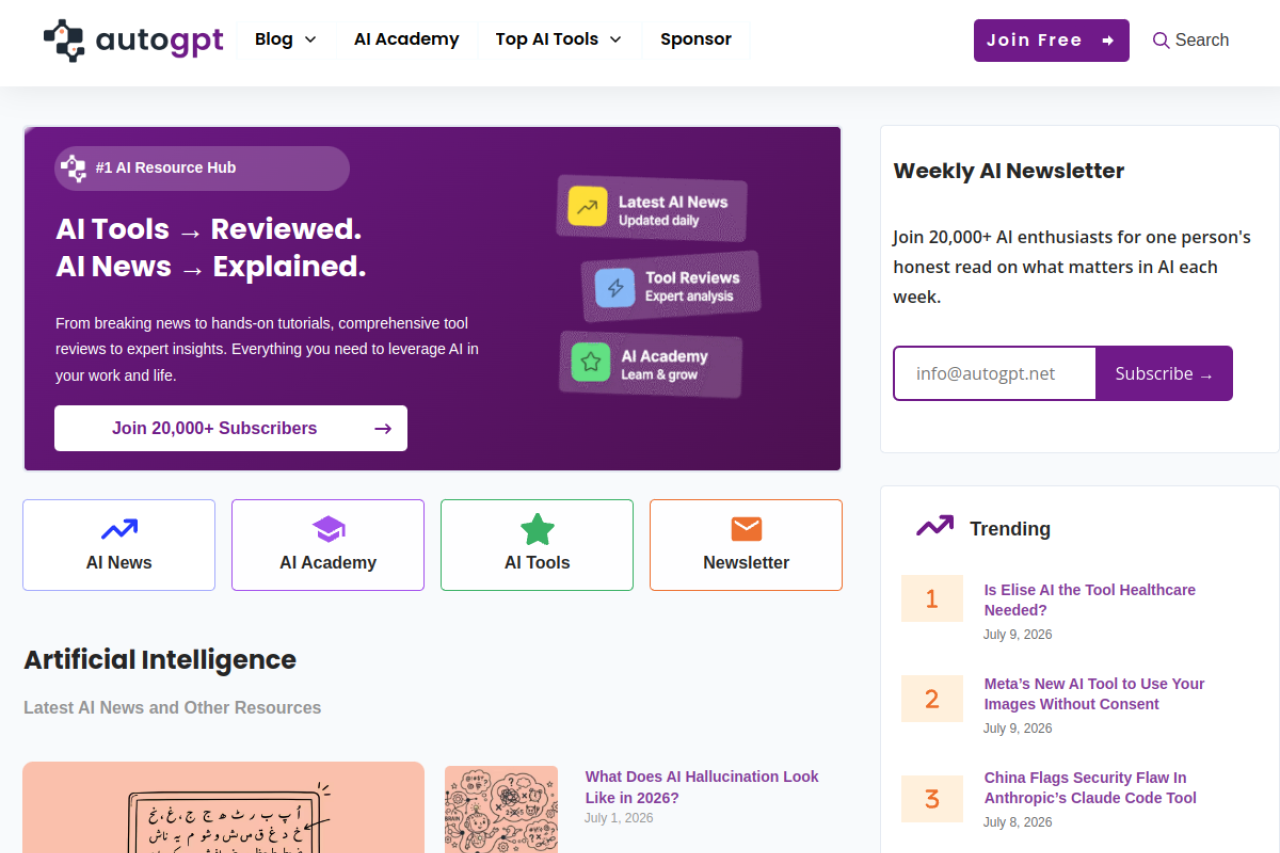The width and height of the screenshot is (1280, 853).
Task: Open the Newsletter category card
Action: point(746,545)
